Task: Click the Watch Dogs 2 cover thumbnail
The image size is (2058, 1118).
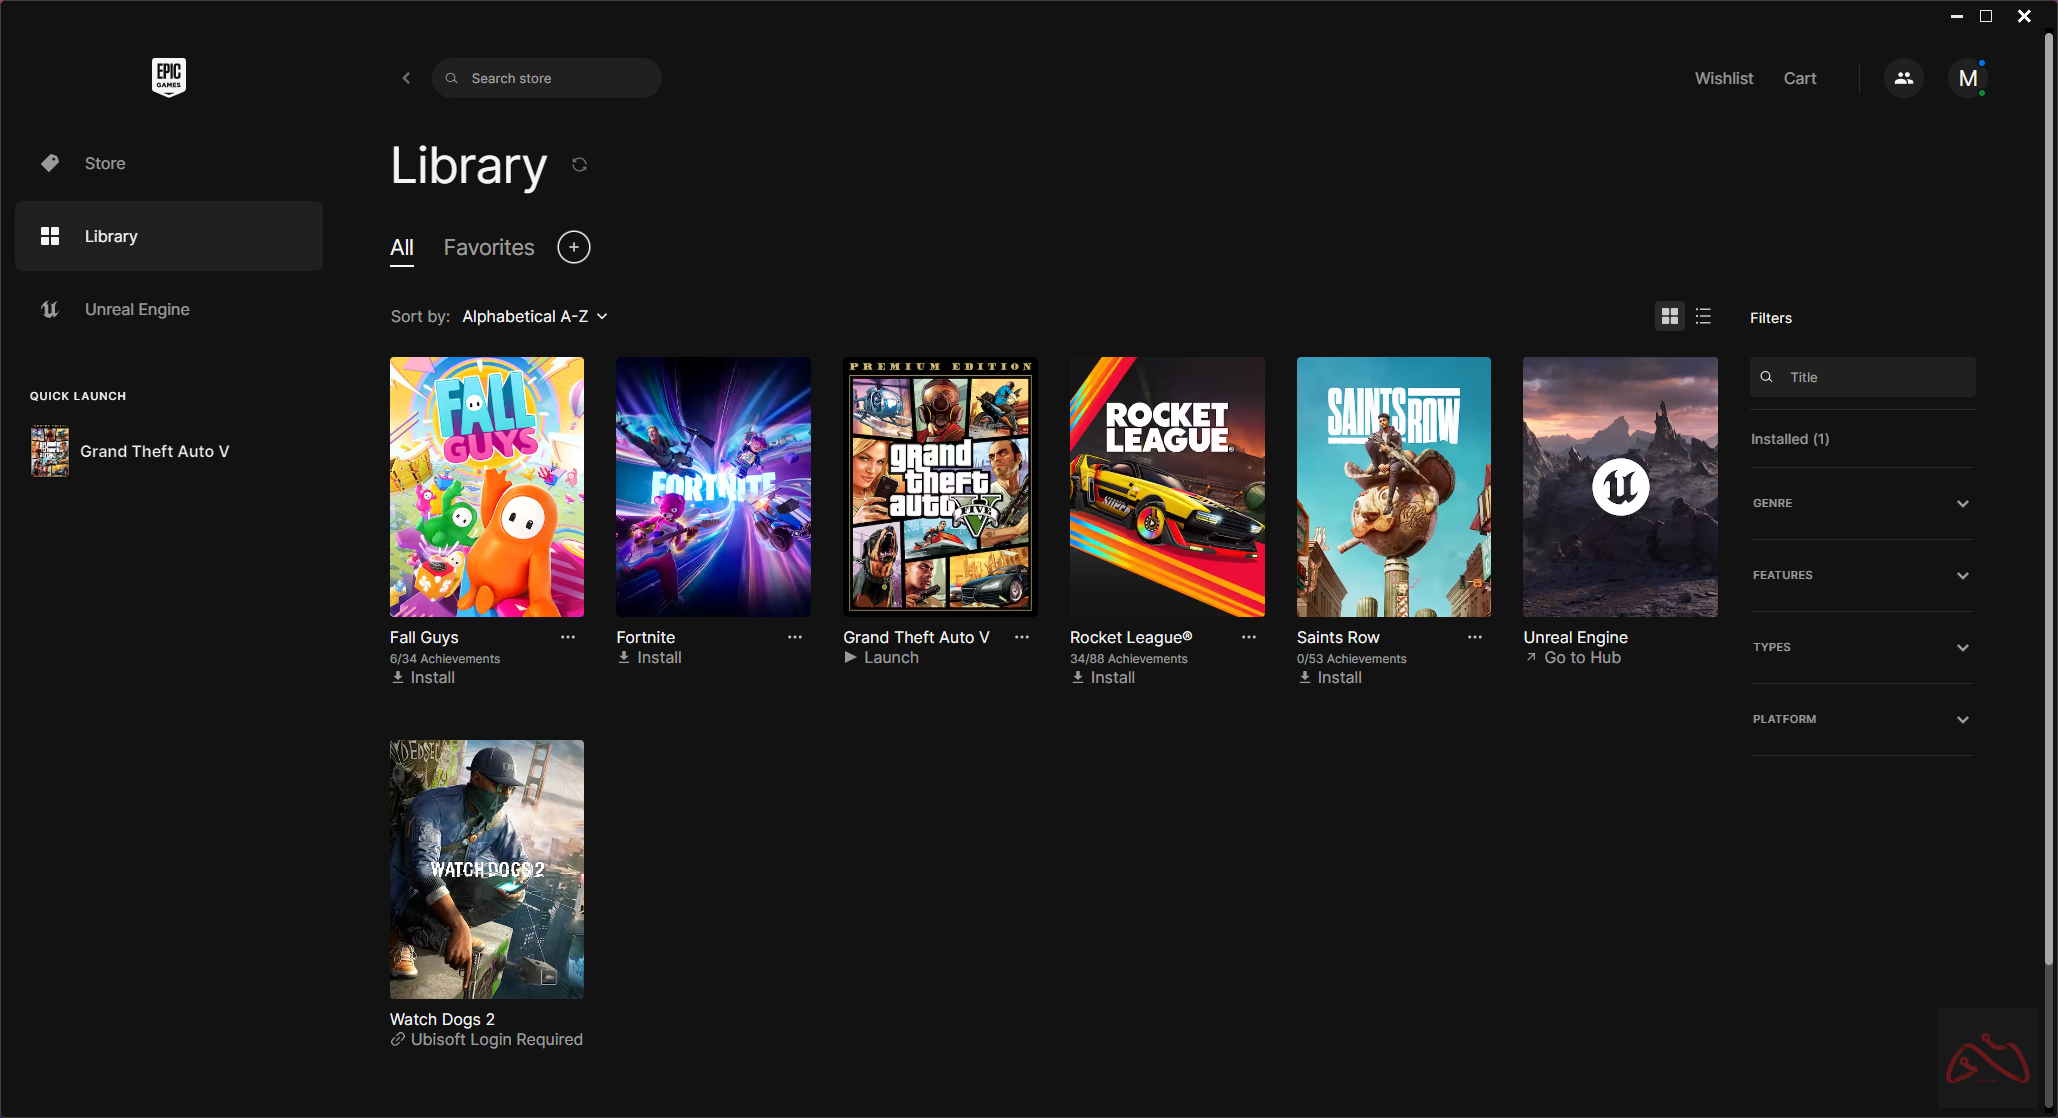Action: pos(486,868)
